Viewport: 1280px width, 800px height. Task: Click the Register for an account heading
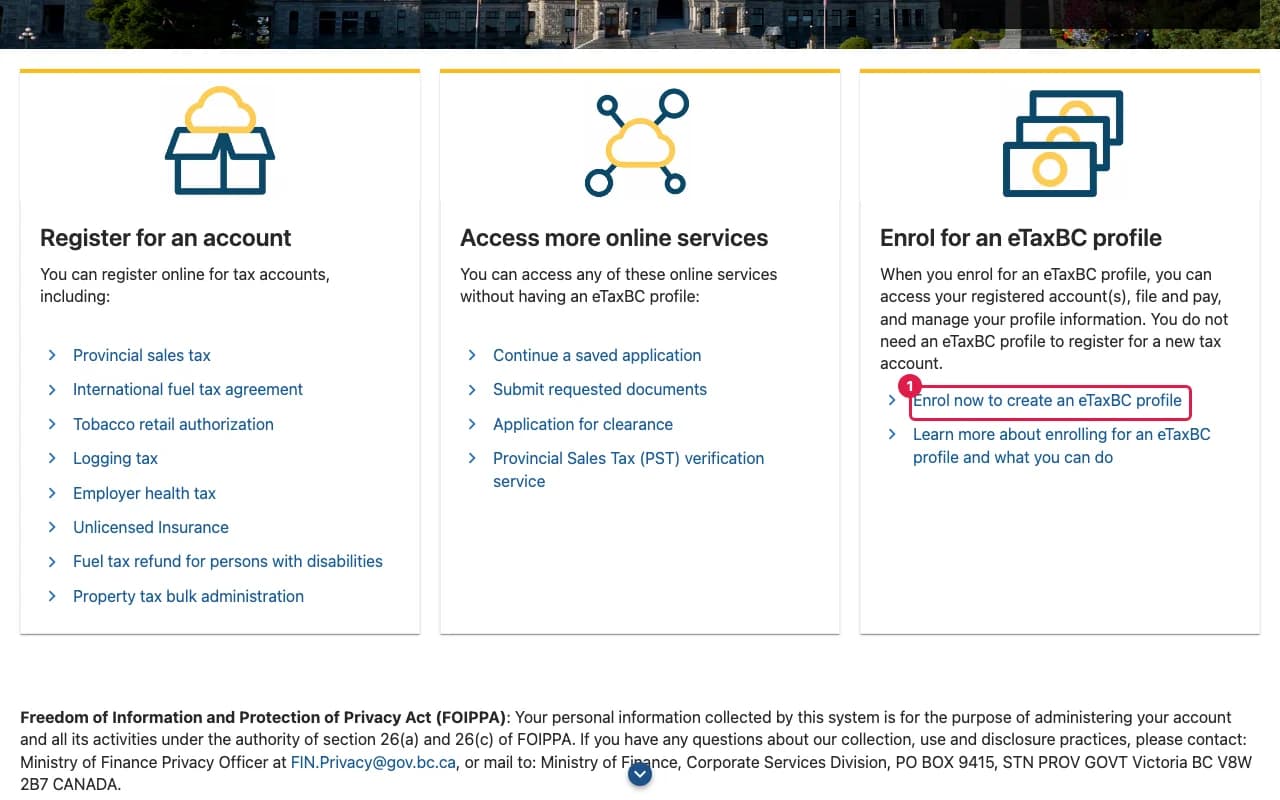pos(166,238)
